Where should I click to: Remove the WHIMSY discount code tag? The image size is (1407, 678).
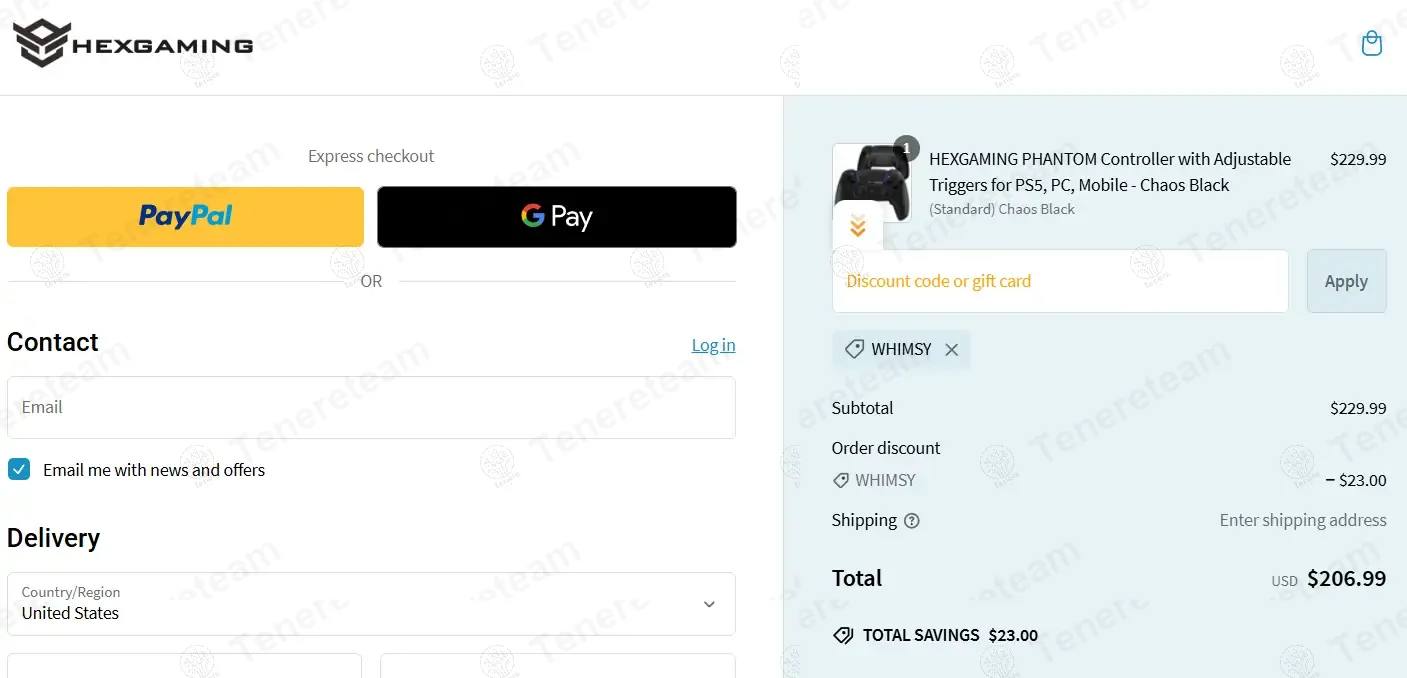pos(952,350)
